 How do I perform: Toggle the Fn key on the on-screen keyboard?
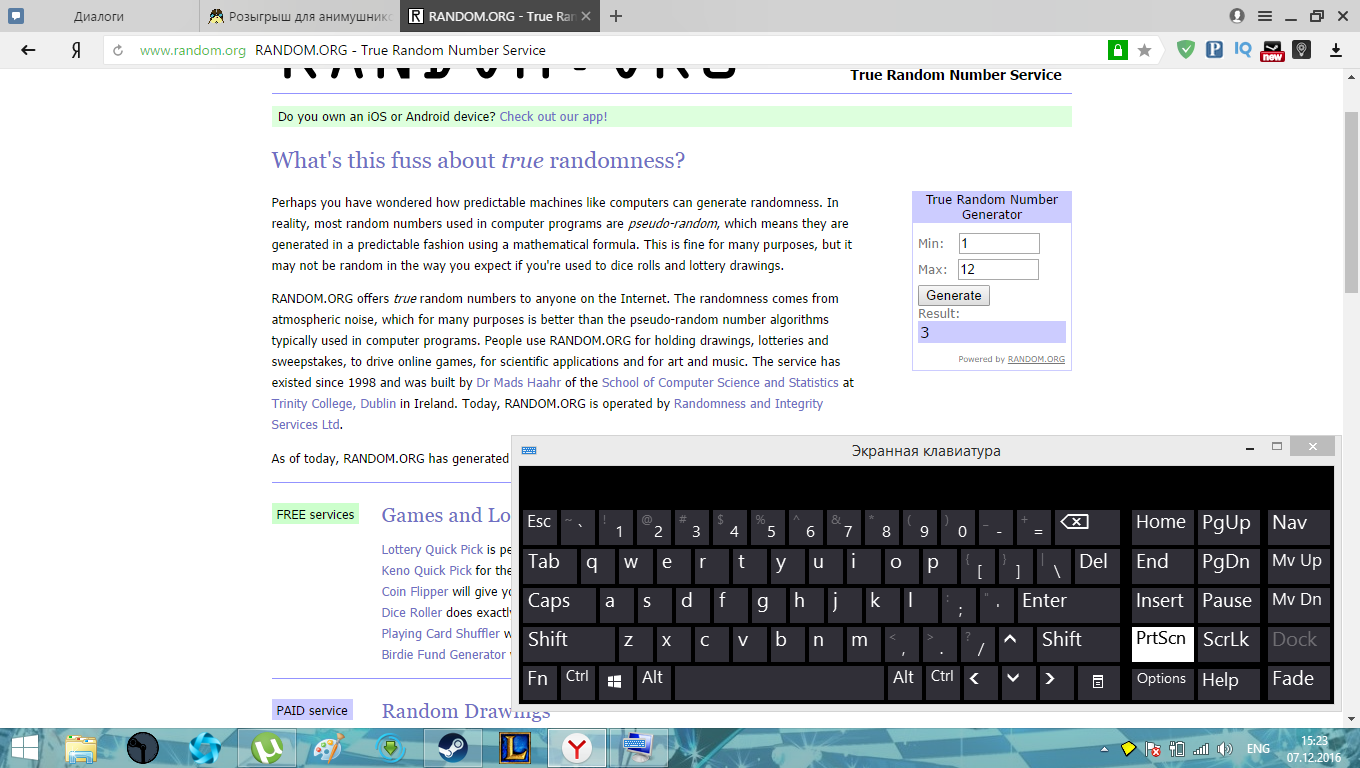point(539,683)
